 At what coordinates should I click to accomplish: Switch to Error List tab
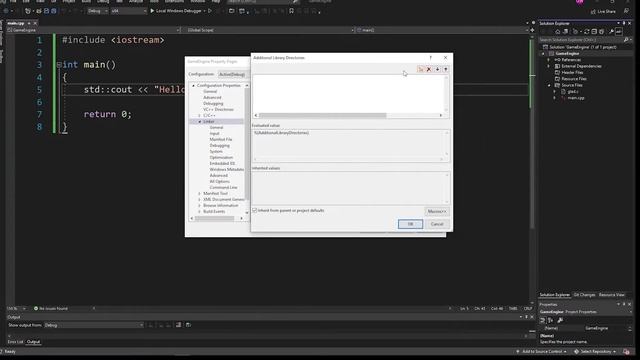[x=16, y=342]
